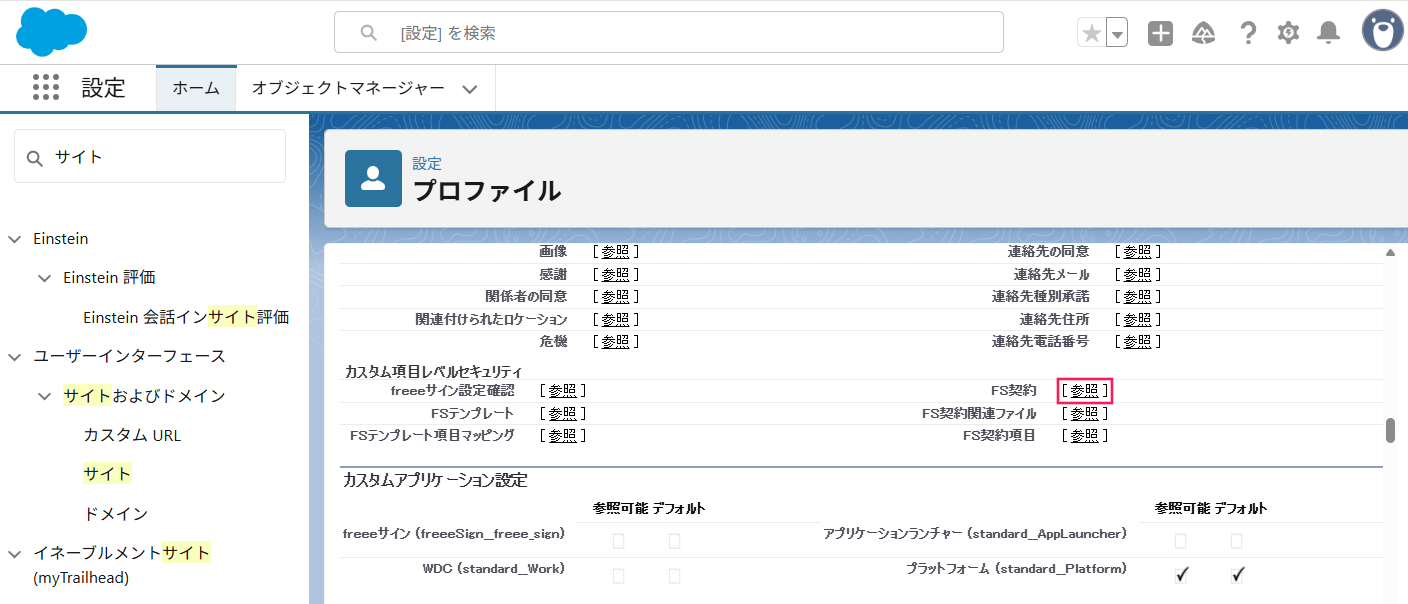This screenshot has height=604, width=1408.
Task: Click 参照 link for 画像
Action: (615, 252)
